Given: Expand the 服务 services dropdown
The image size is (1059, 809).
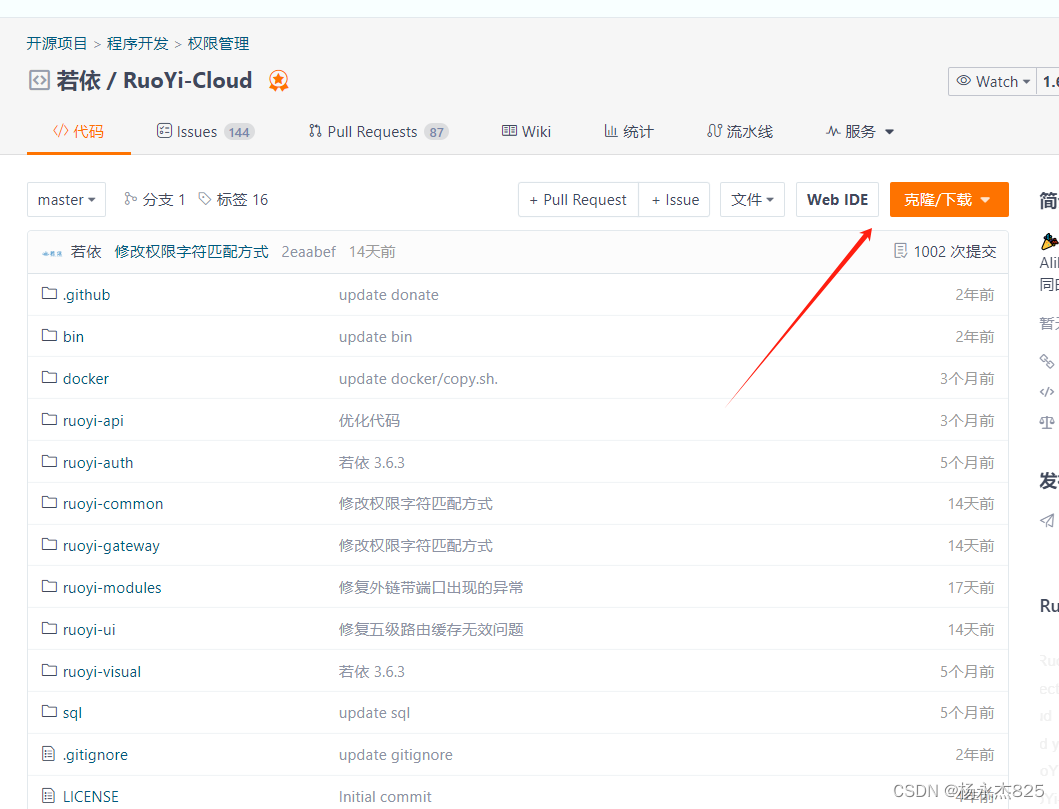Looking at the screenshot, I should [860, 132].
